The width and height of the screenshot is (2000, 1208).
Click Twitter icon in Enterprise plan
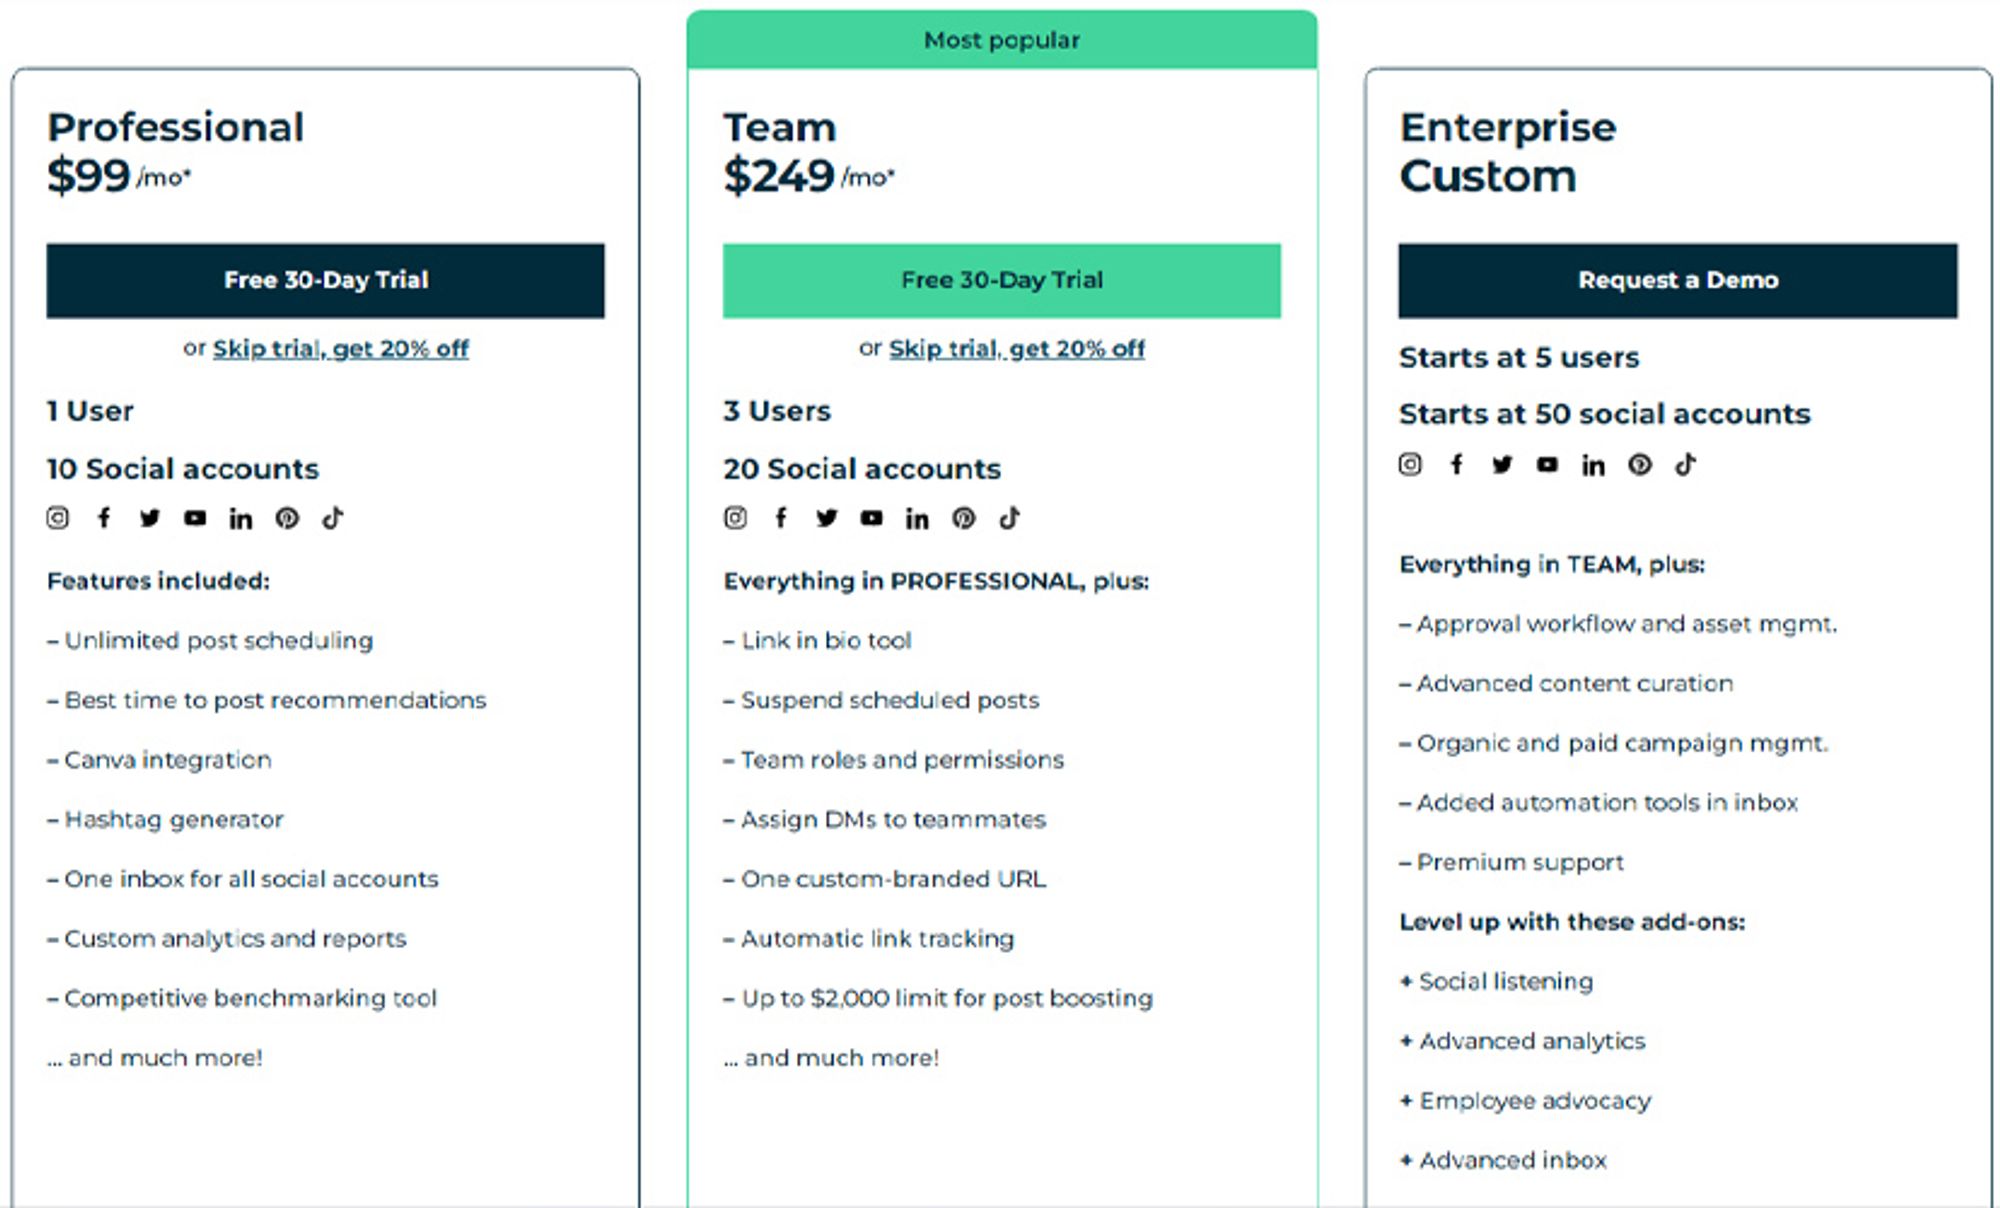(x=1502, y=464)
